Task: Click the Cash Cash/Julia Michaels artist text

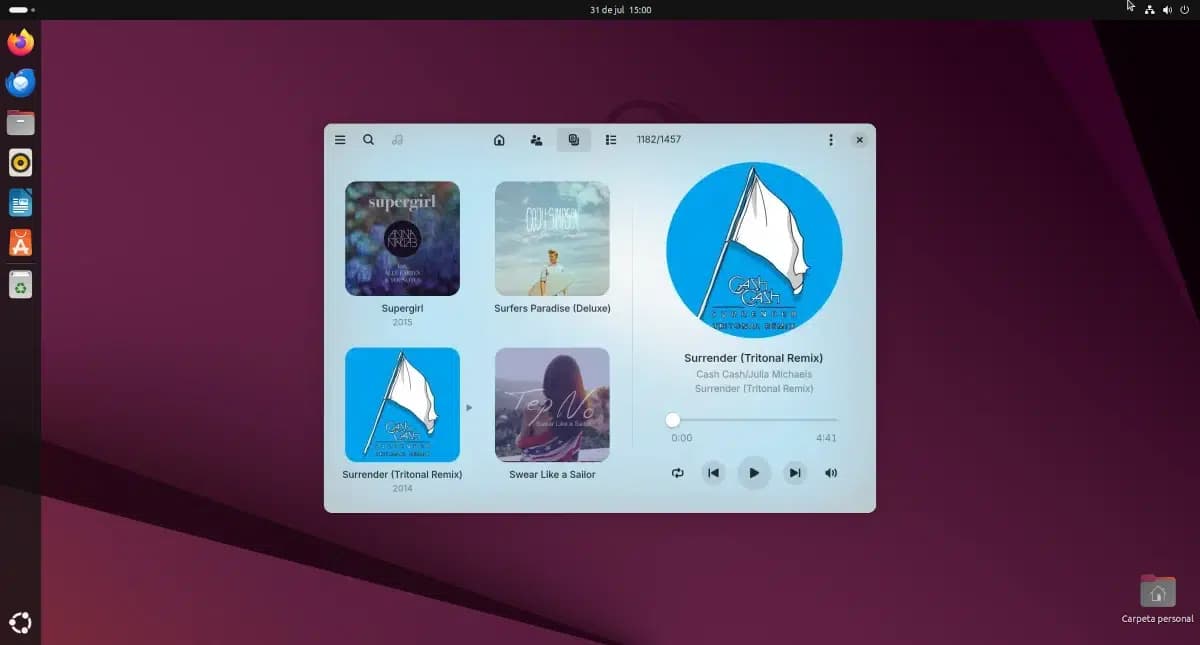Action: [754, 374]
